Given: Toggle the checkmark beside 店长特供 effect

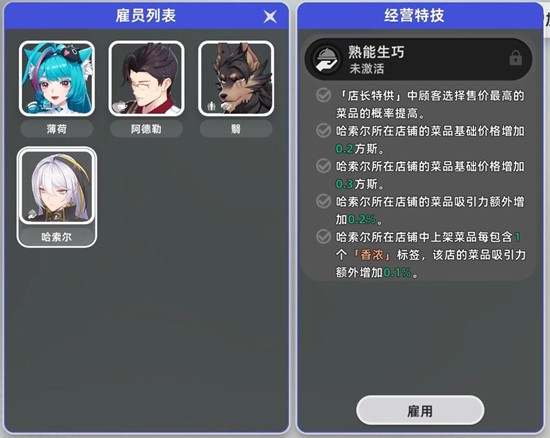Looking at the screenshot, I should coord(323,95).
